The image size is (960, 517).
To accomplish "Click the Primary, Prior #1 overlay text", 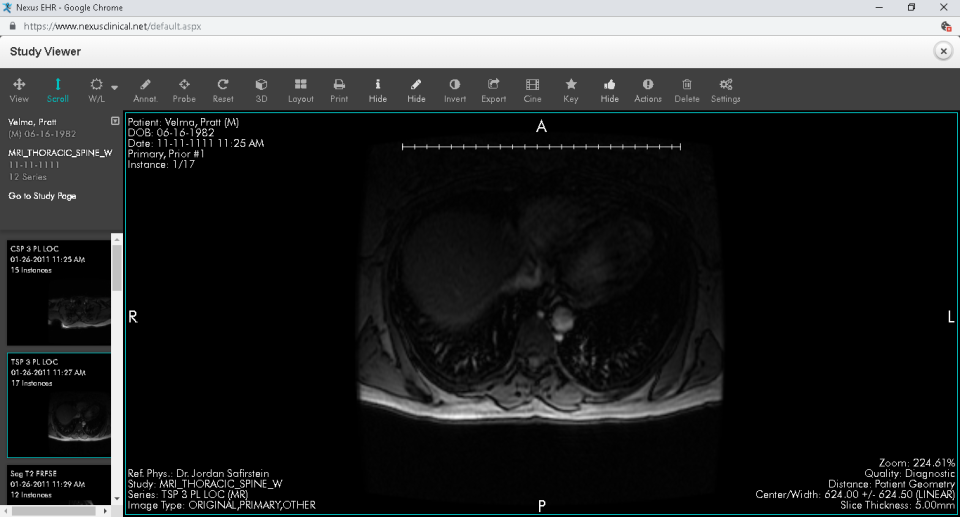I will (166, 154).
